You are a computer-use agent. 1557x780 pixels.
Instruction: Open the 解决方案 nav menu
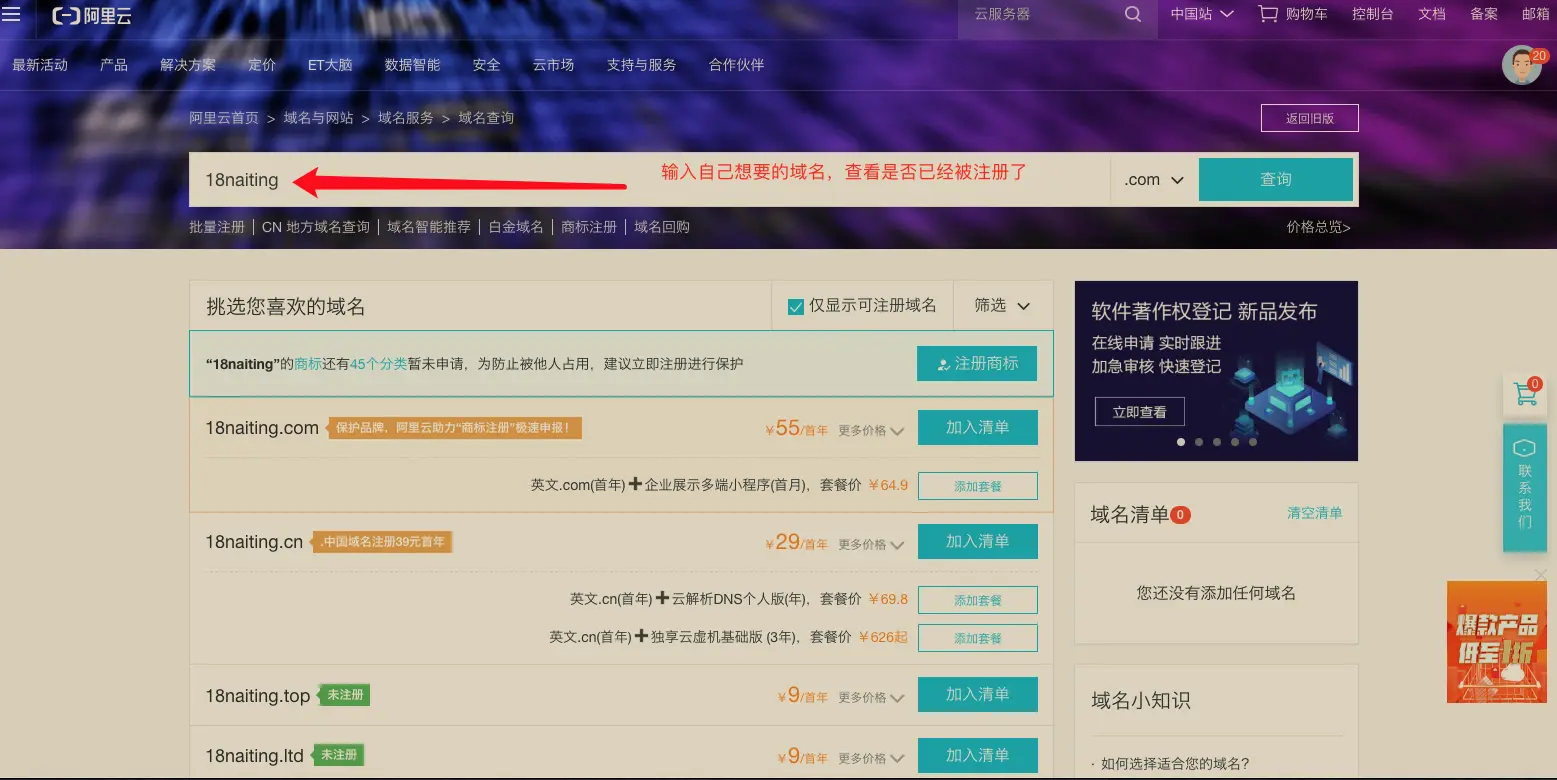coord(188,65)
